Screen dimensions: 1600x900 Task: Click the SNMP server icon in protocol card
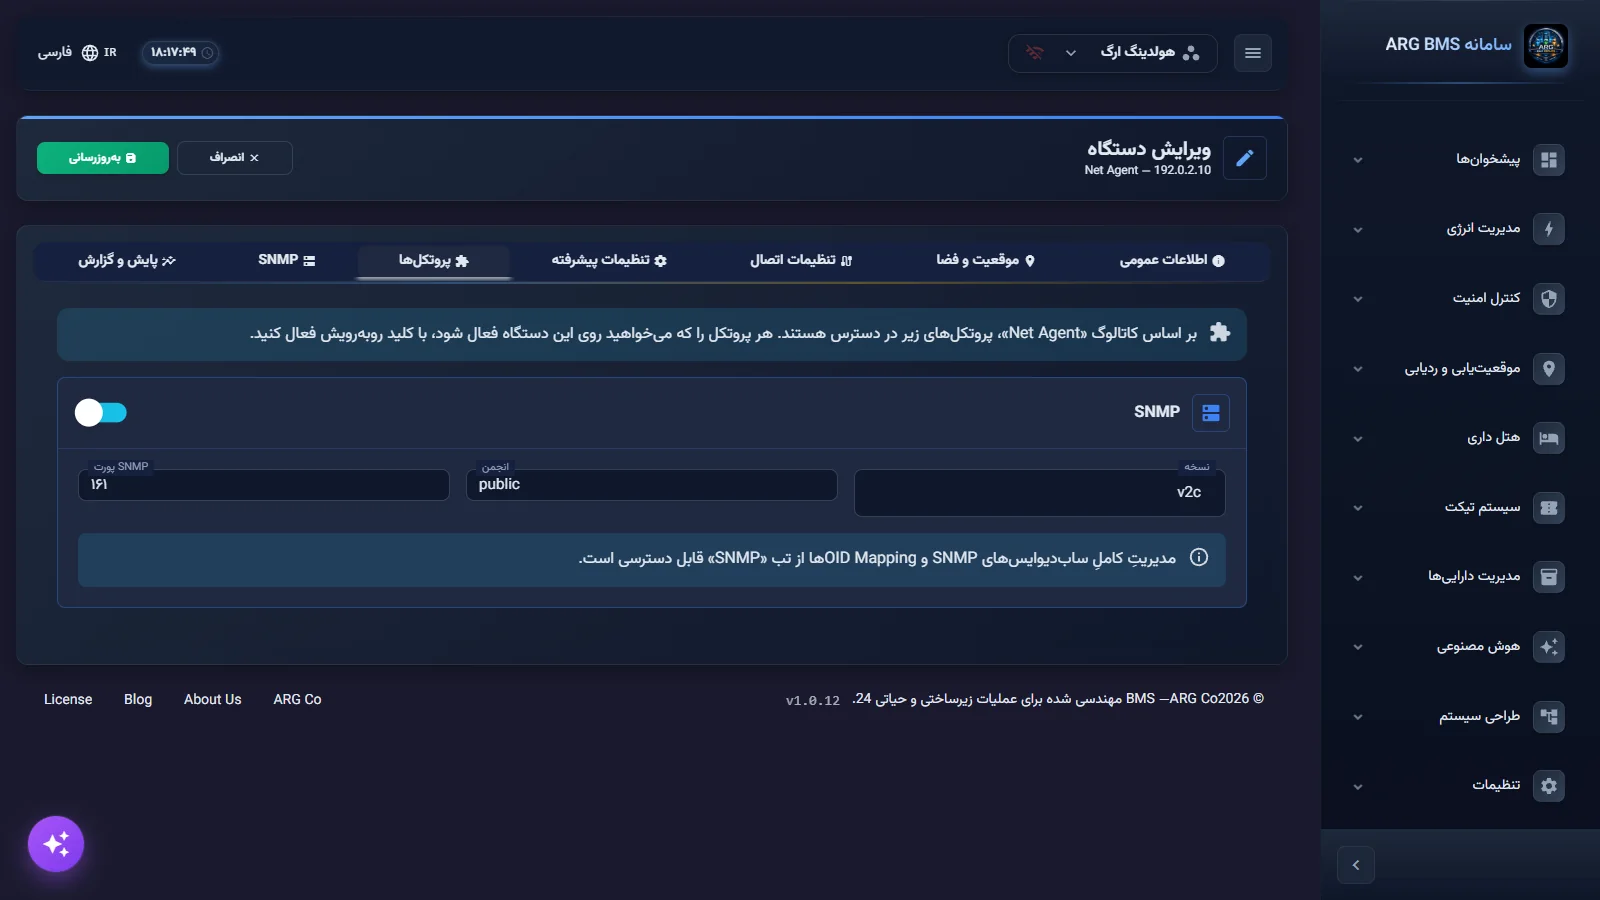point(1211,413)
